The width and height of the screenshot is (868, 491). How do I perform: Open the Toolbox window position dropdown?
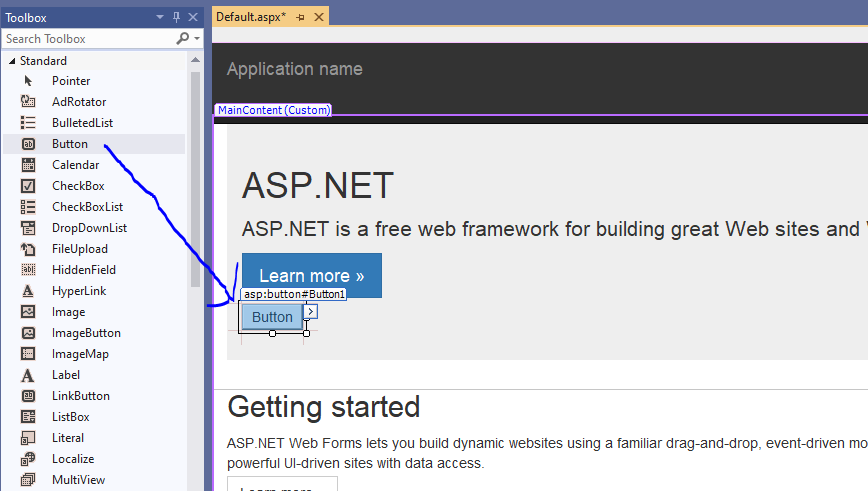[160, 18]
